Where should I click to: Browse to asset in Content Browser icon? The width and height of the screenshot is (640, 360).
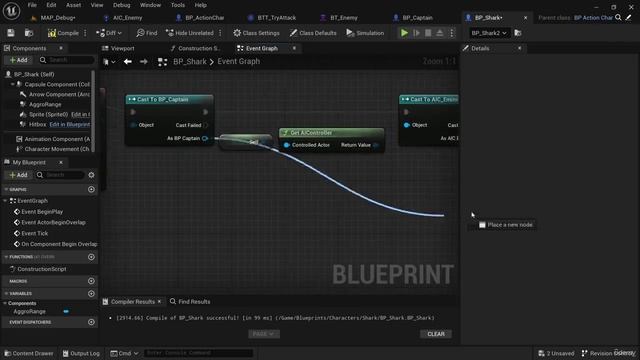pos(29,33)
